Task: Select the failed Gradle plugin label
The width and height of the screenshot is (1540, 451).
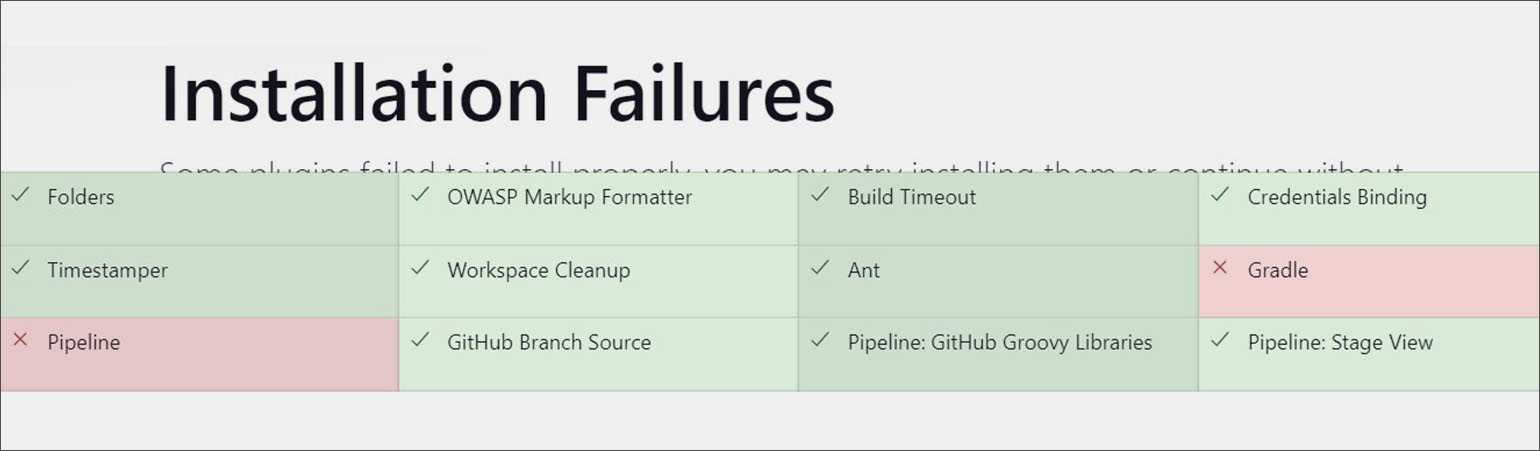Action: tap(1277, 270)
